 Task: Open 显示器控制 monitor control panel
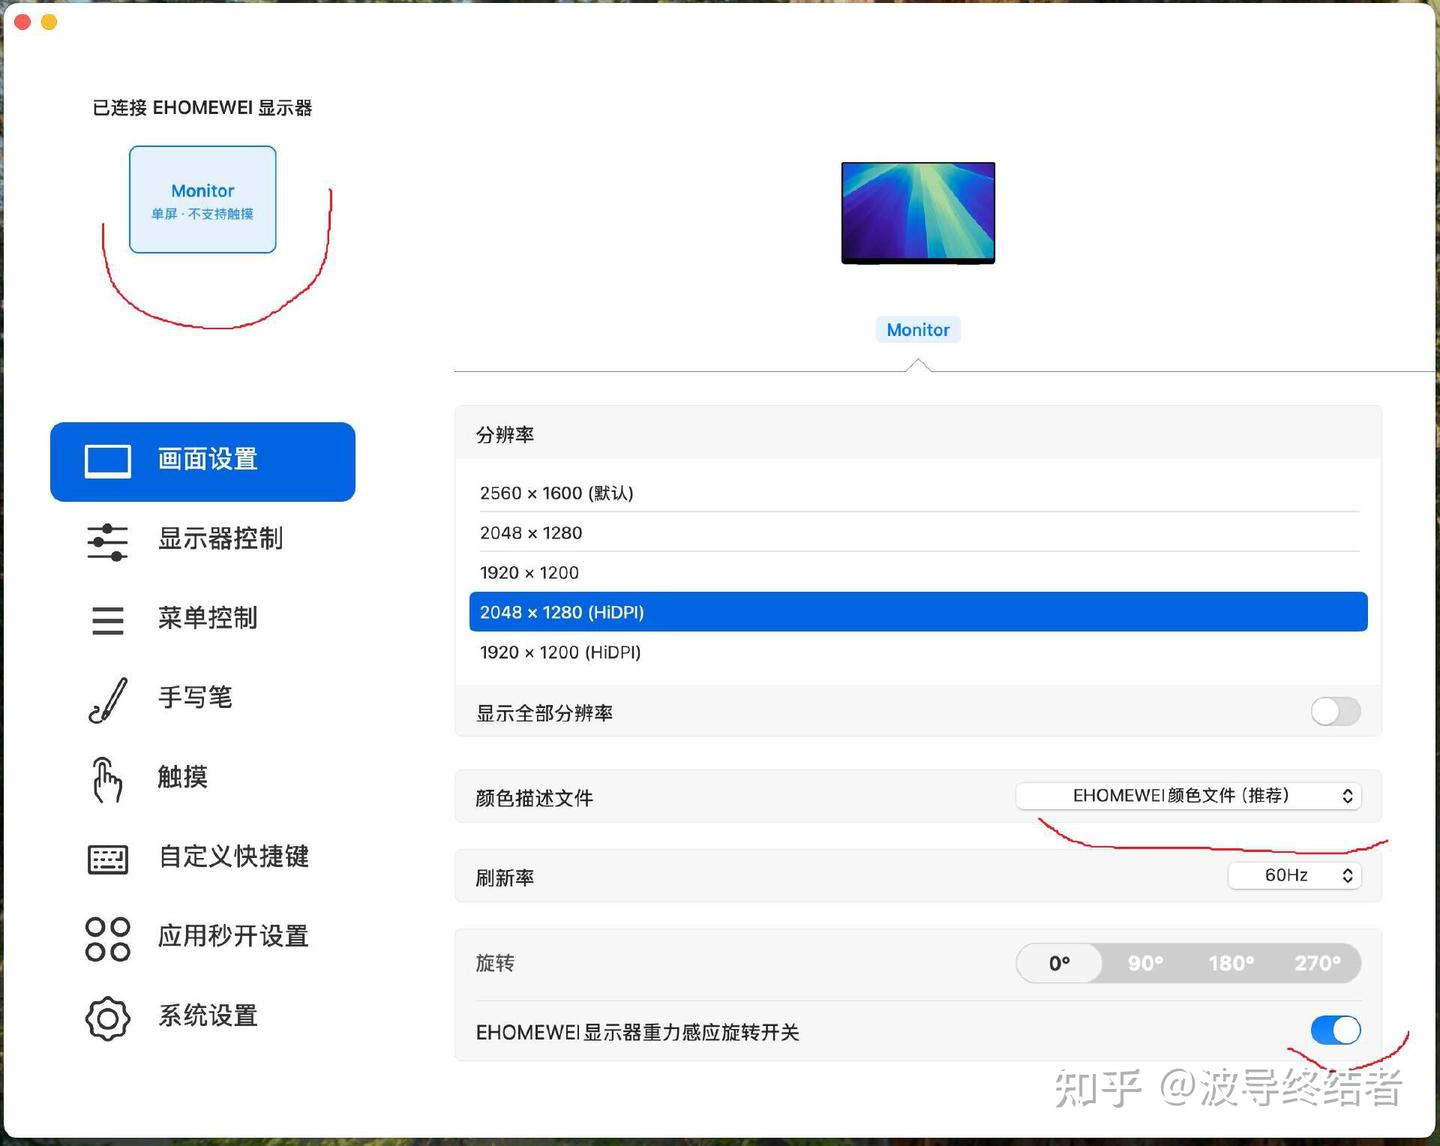(107, 541)
